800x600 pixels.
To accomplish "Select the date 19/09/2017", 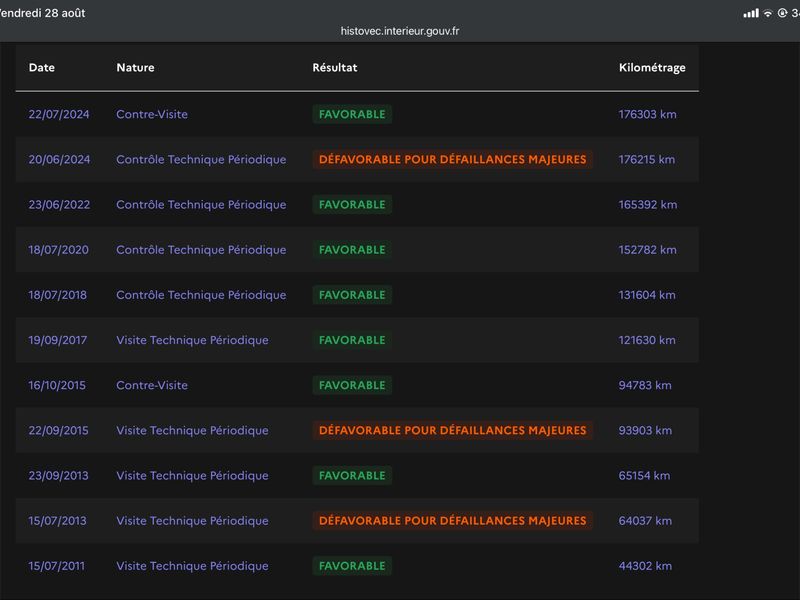I will coord(58,340).
